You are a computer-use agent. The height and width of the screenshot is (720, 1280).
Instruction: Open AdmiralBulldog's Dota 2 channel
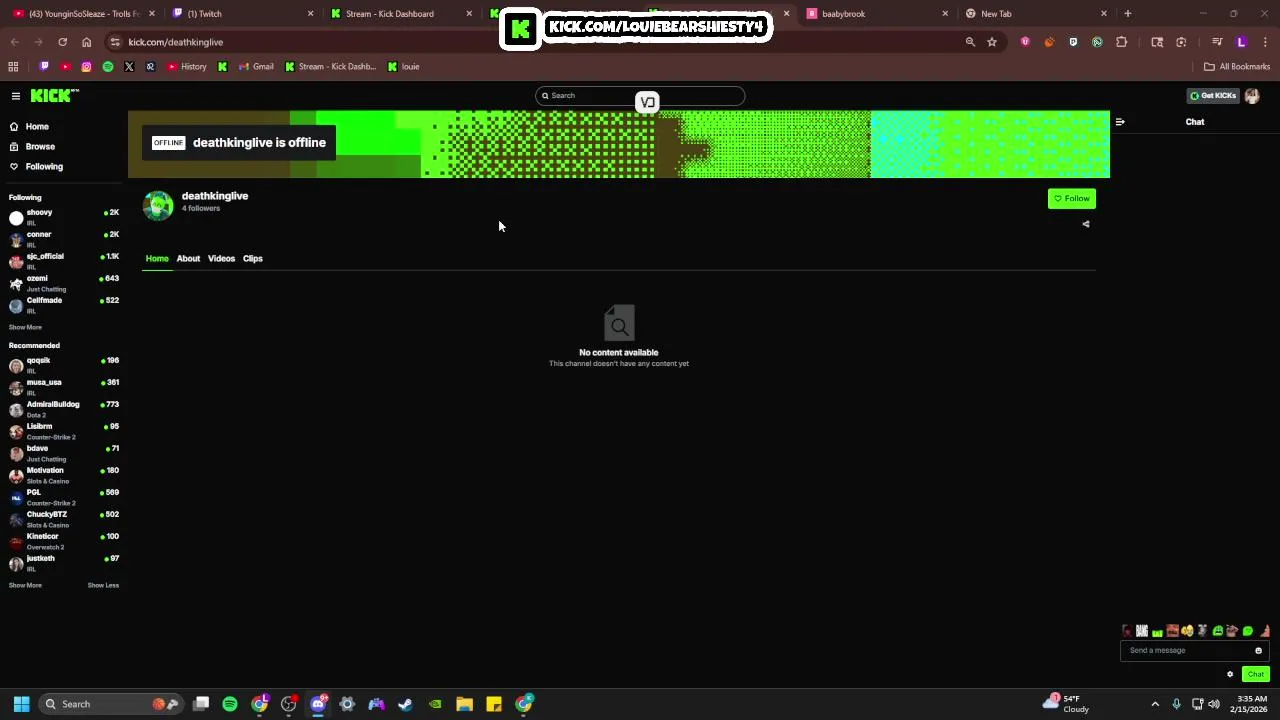click(64, 409)
